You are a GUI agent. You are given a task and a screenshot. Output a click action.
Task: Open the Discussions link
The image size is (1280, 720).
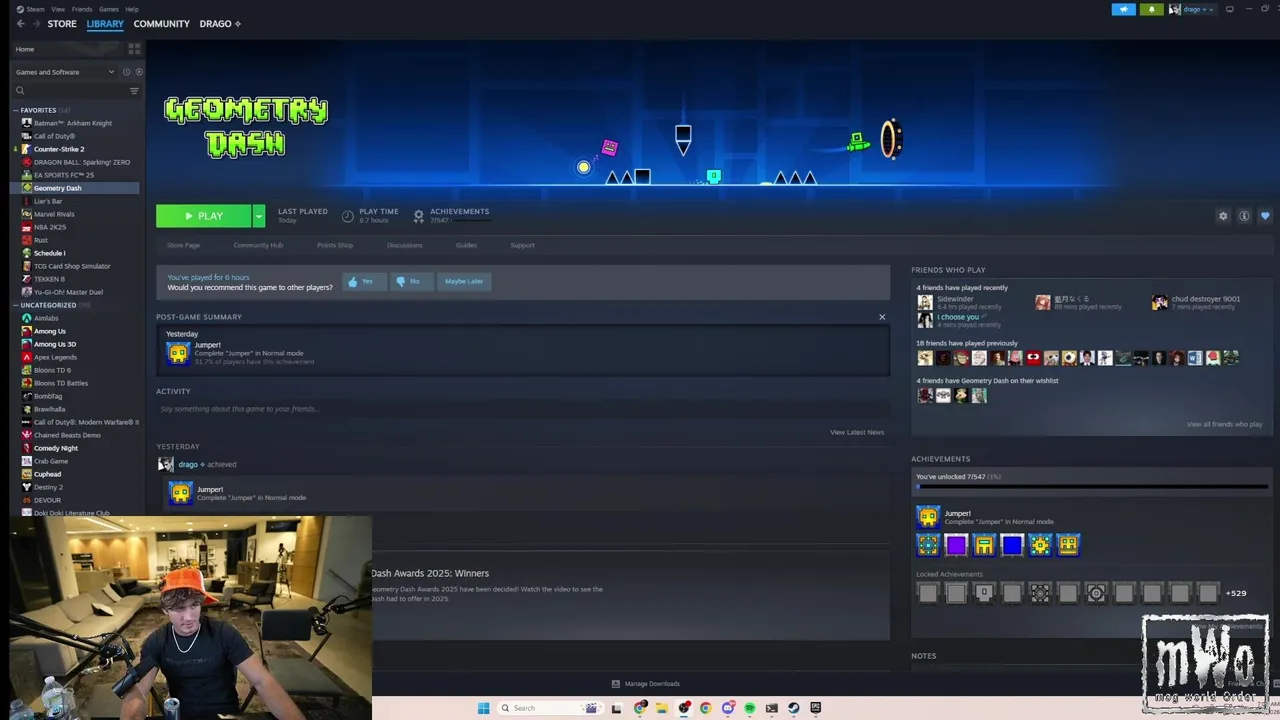tap(405, 245)
